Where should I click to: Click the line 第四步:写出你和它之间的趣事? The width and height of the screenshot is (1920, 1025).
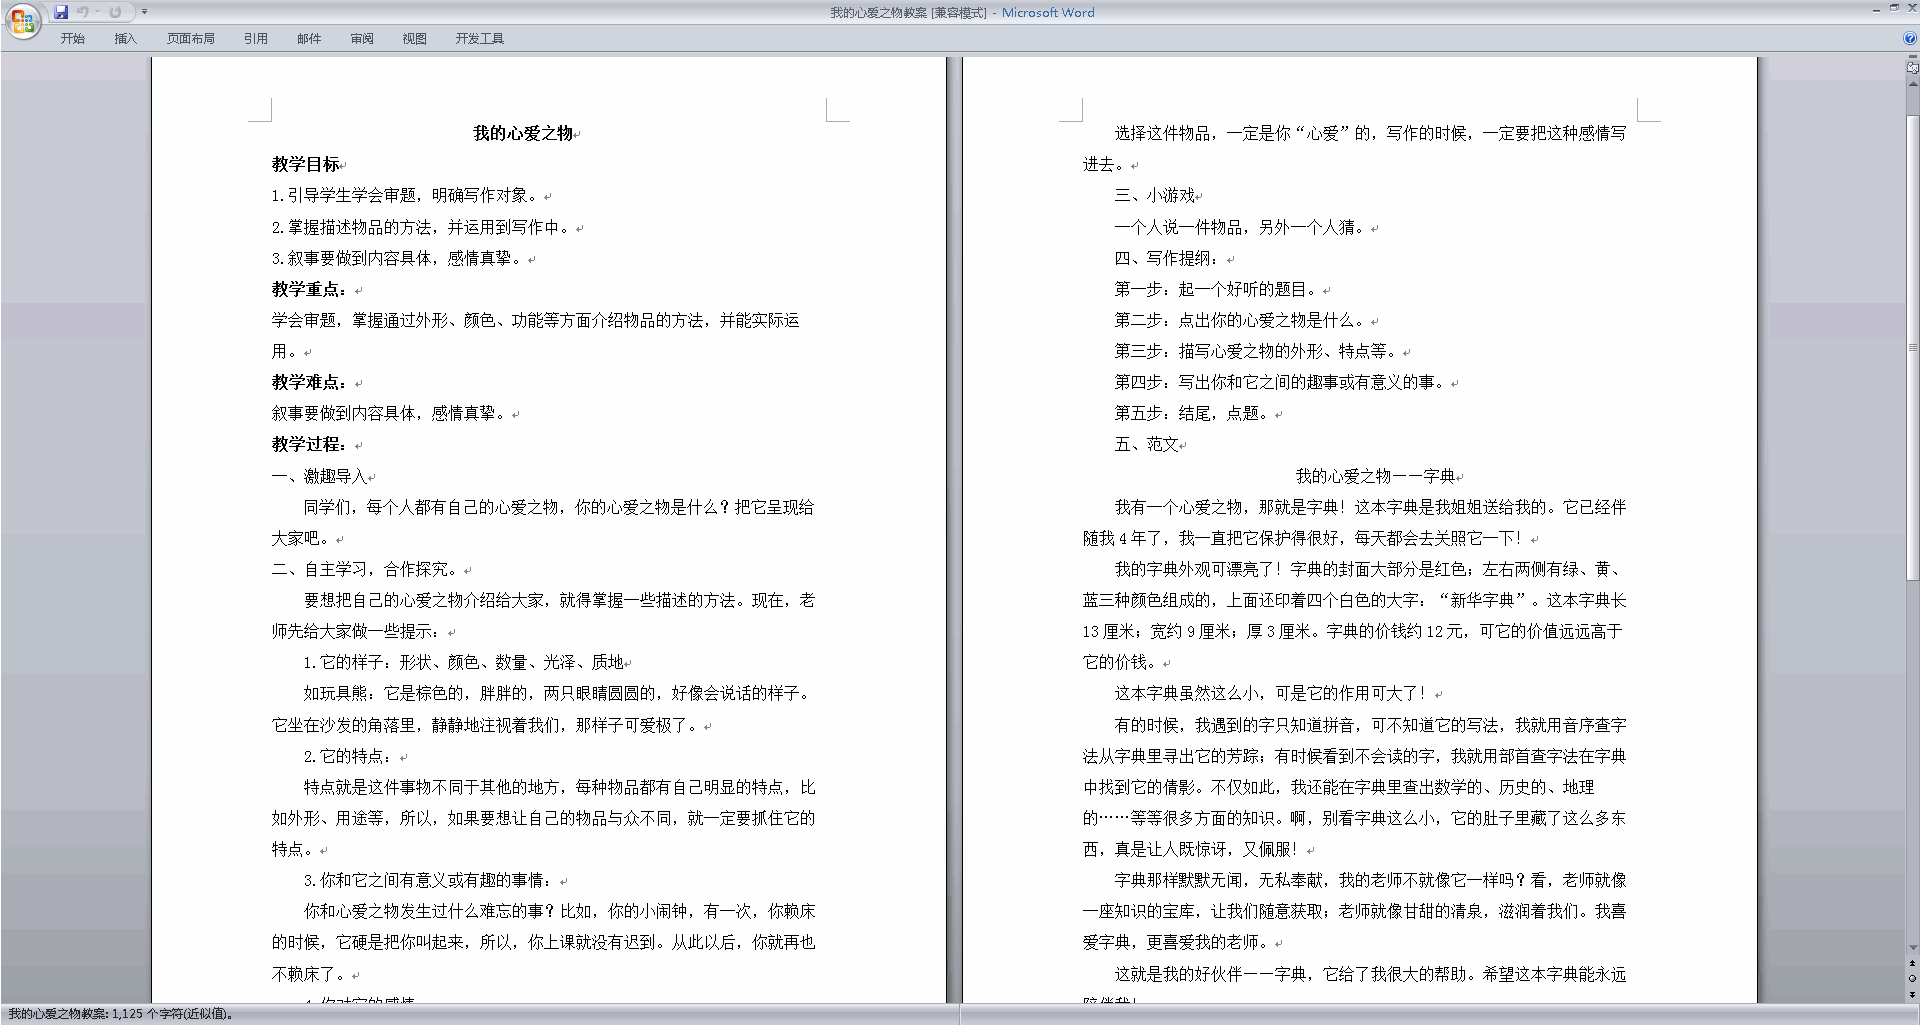click(1282, 382)
